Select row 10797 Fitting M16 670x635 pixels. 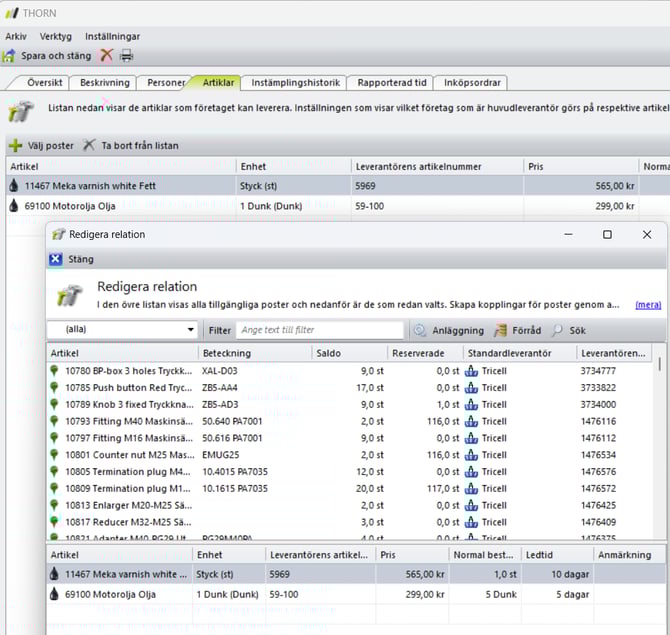pos(349,438)
